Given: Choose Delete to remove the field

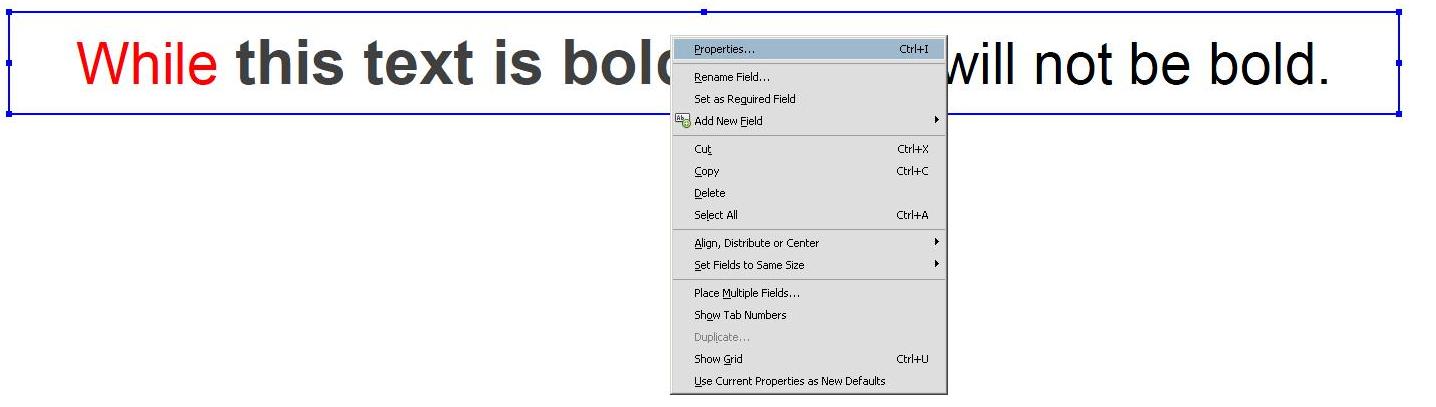Looking at the screenshot, I should tap(709, 193).
